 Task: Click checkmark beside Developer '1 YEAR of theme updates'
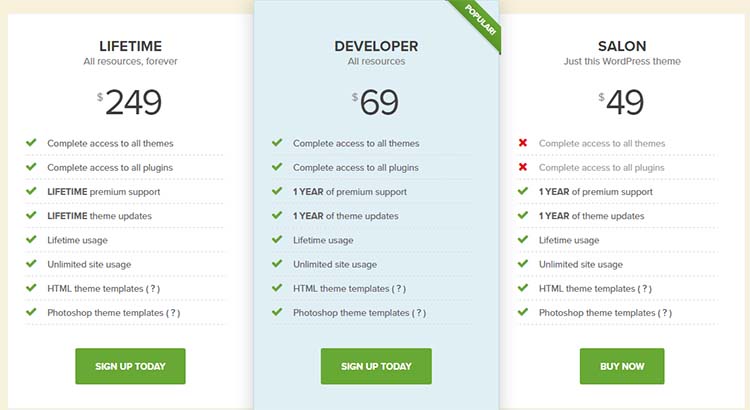(x=277, y=215)
